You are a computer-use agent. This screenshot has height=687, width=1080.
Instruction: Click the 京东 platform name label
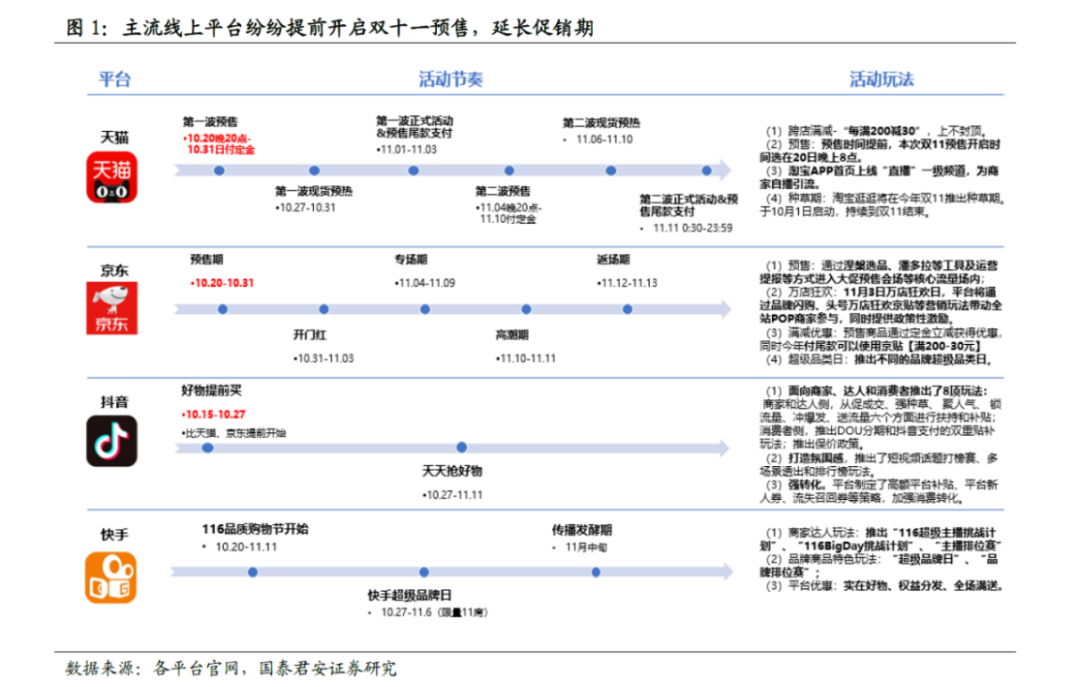[x=114, y=270]
